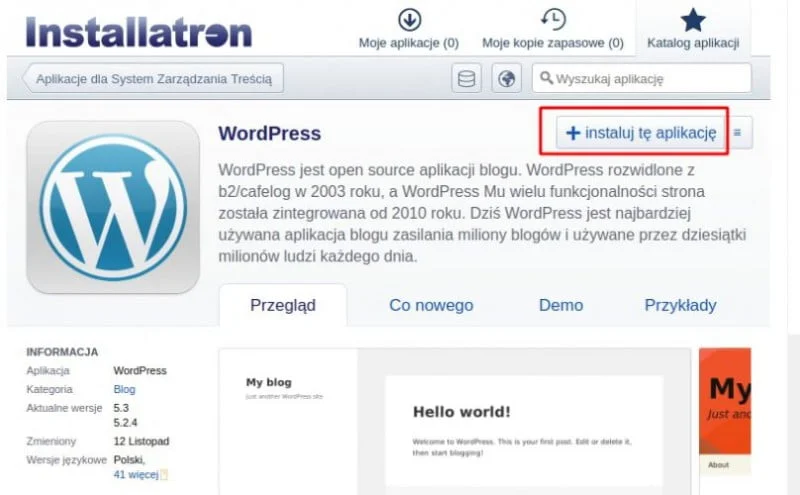Open the menu beside install button

(x=737, y=133)
